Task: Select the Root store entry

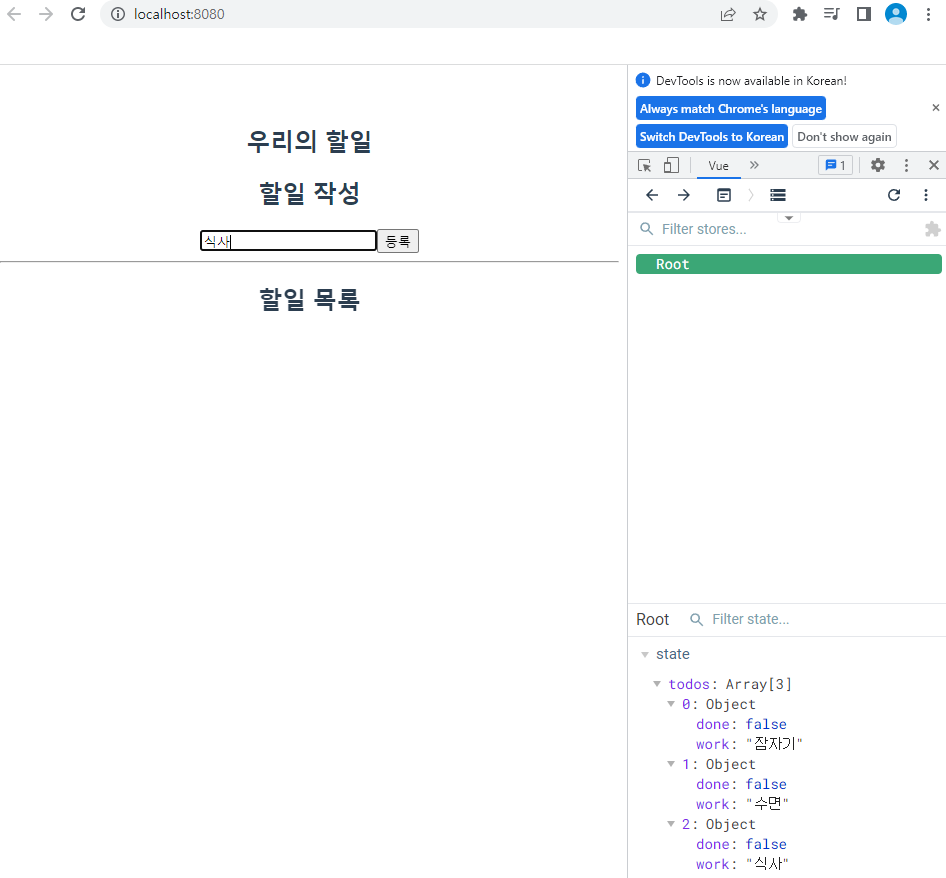Action: coord(789,264)
